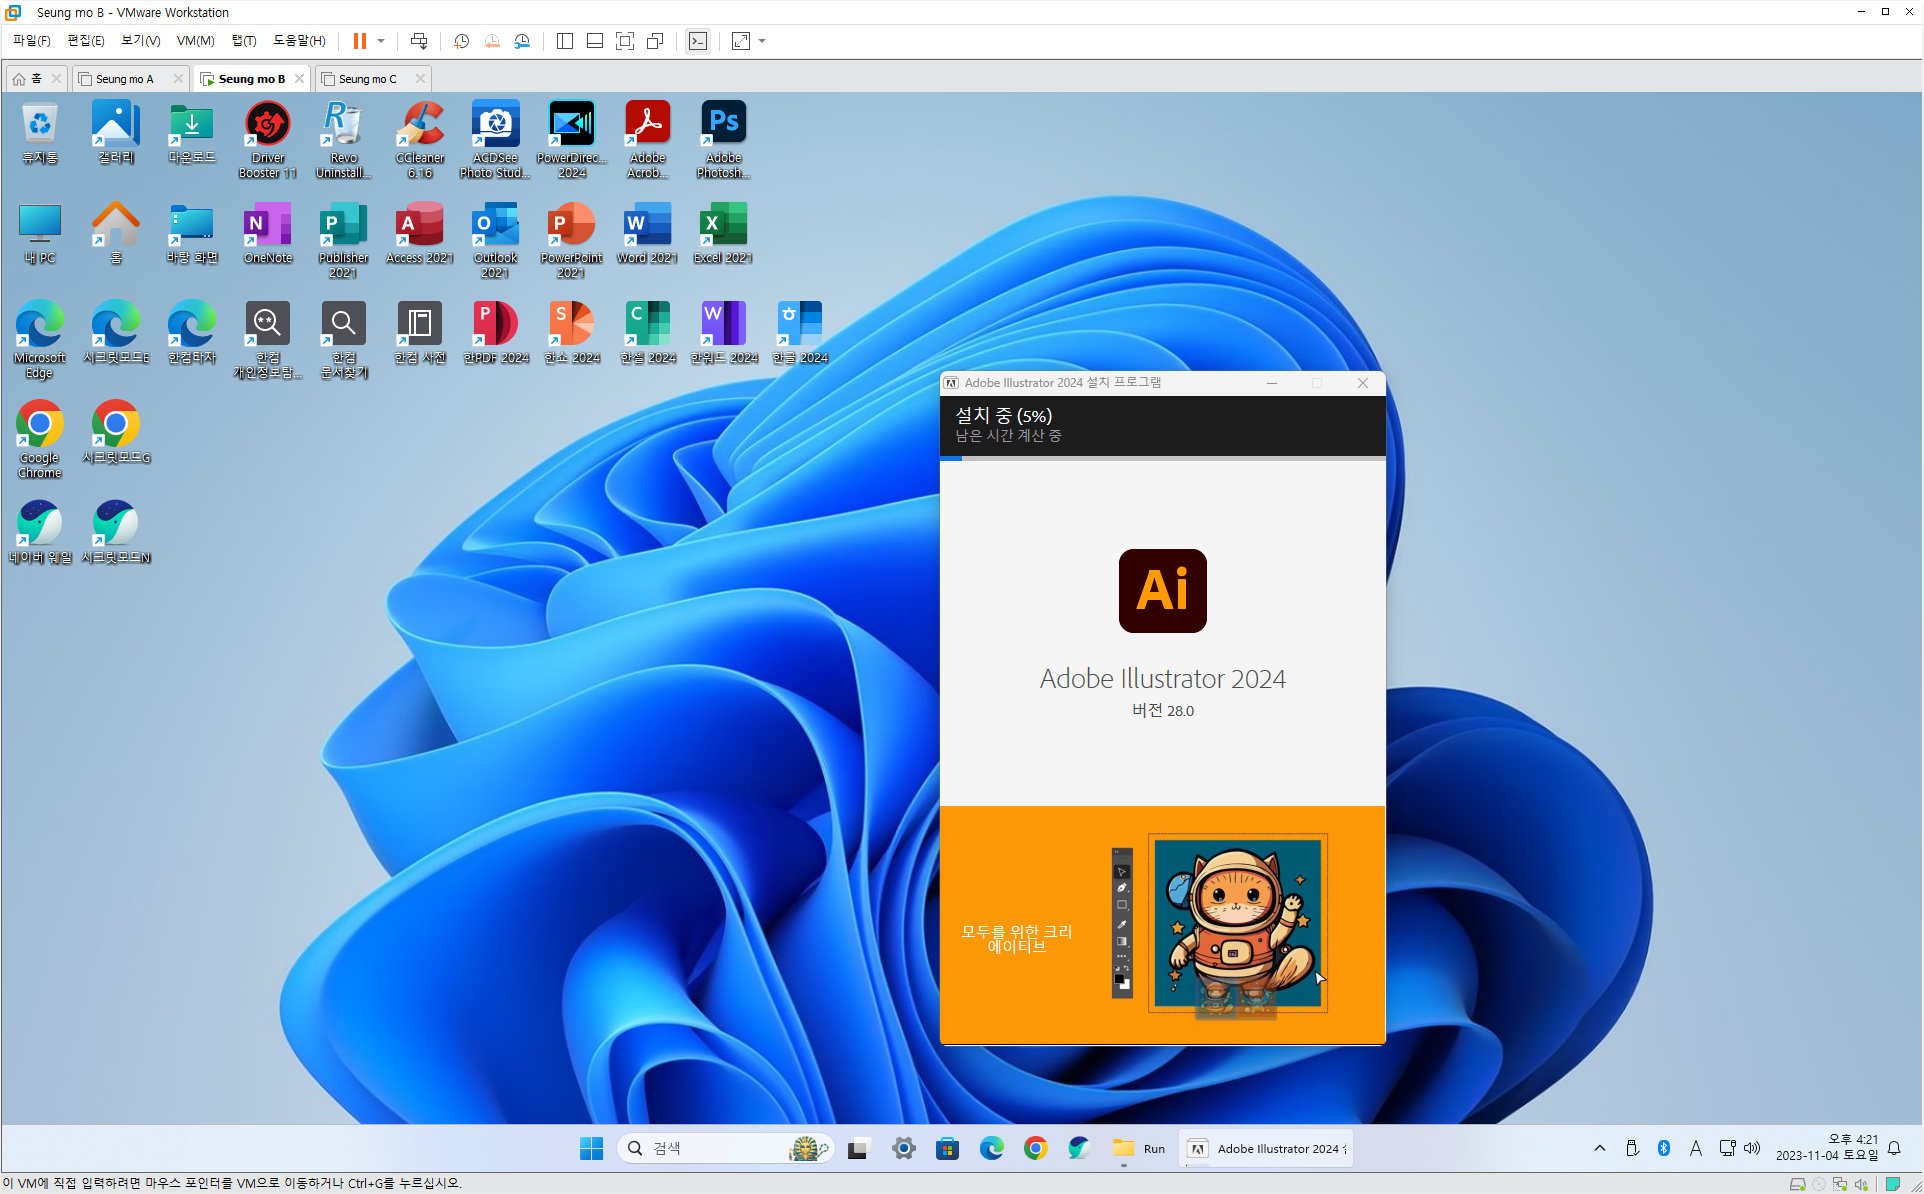Click the Adobe Illustrator 2024 taskbar button

point(1266,1149)
